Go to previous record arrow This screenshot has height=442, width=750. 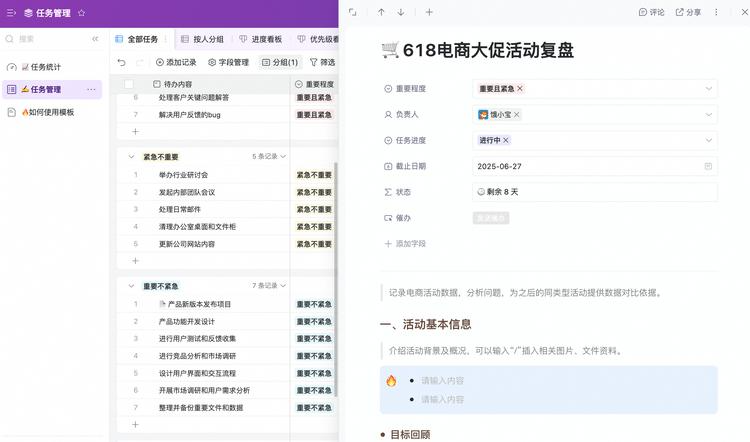381,12
